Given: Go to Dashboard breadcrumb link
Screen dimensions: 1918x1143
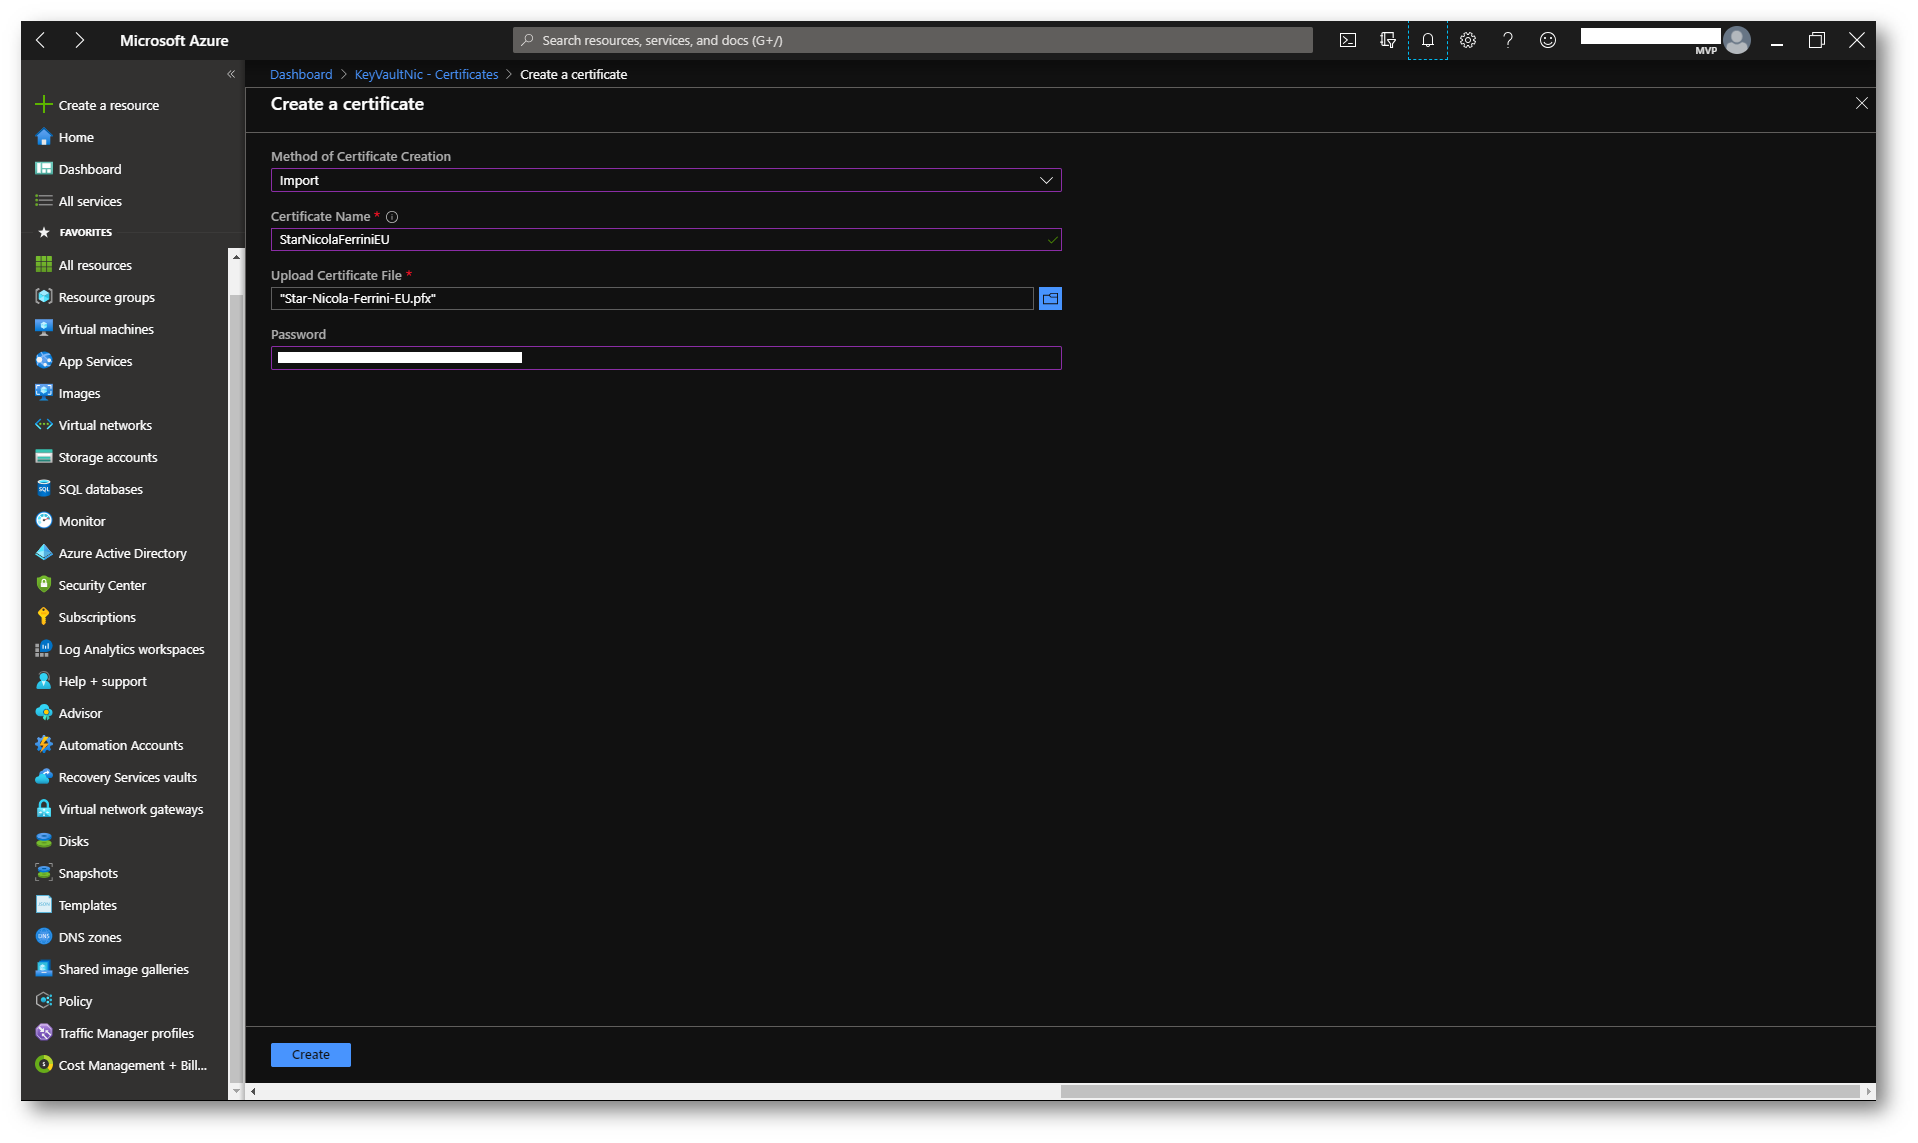Looking at the screenshot, I should [301, 75].
